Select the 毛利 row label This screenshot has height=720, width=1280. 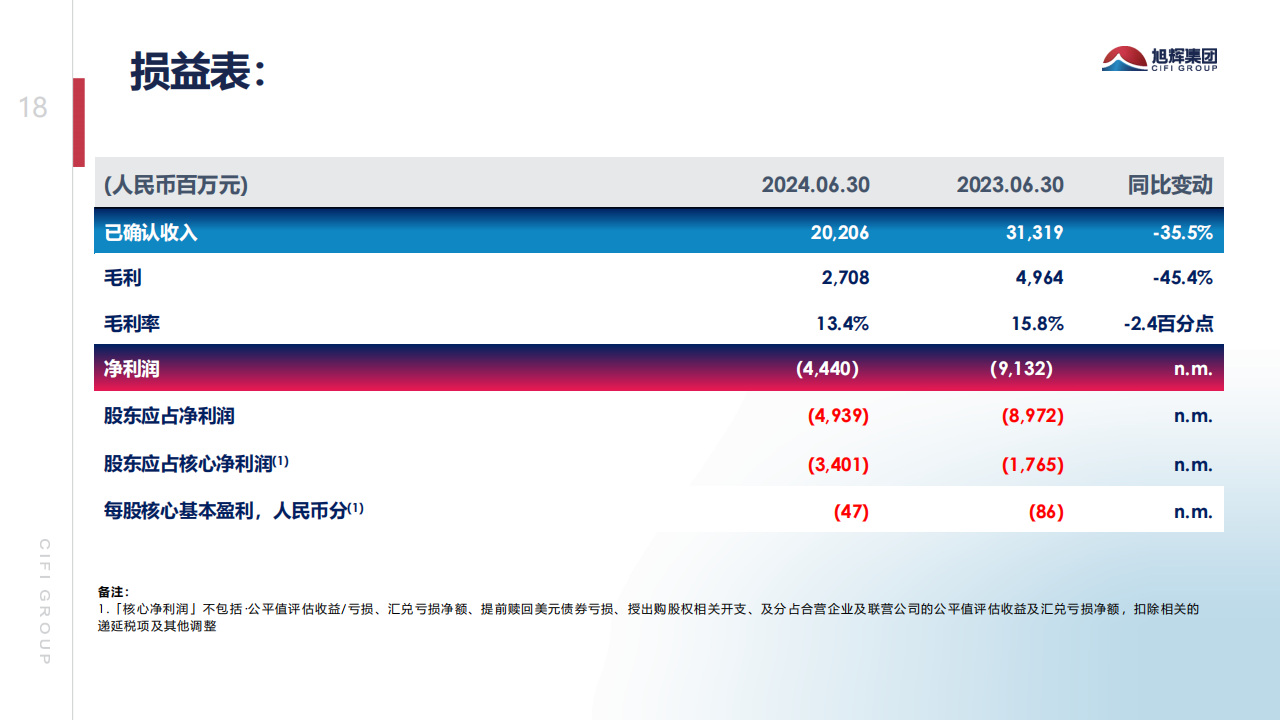click(122, 278)
